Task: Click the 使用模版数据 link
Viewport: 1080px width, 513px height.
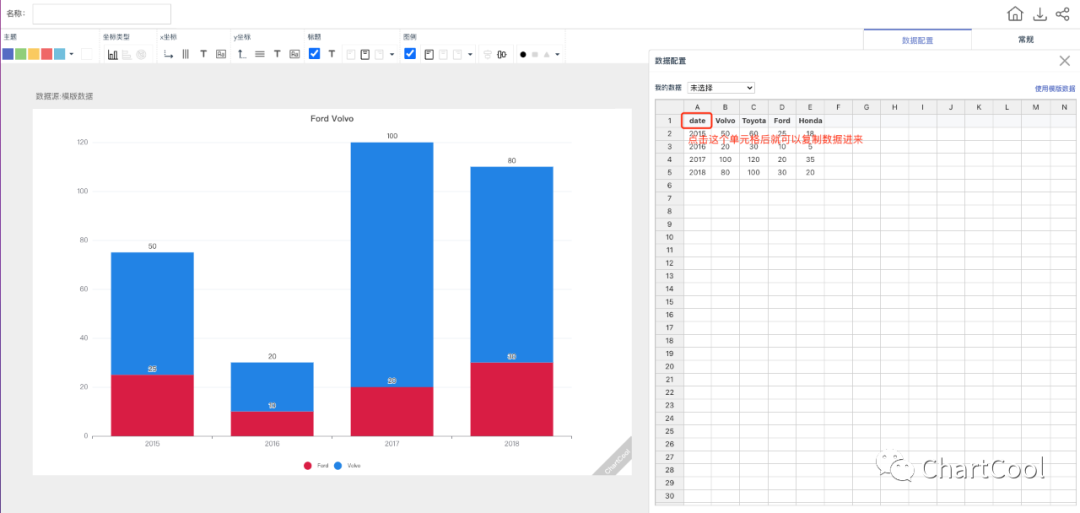Action: pyautogui.click(x=1054, y=89)
